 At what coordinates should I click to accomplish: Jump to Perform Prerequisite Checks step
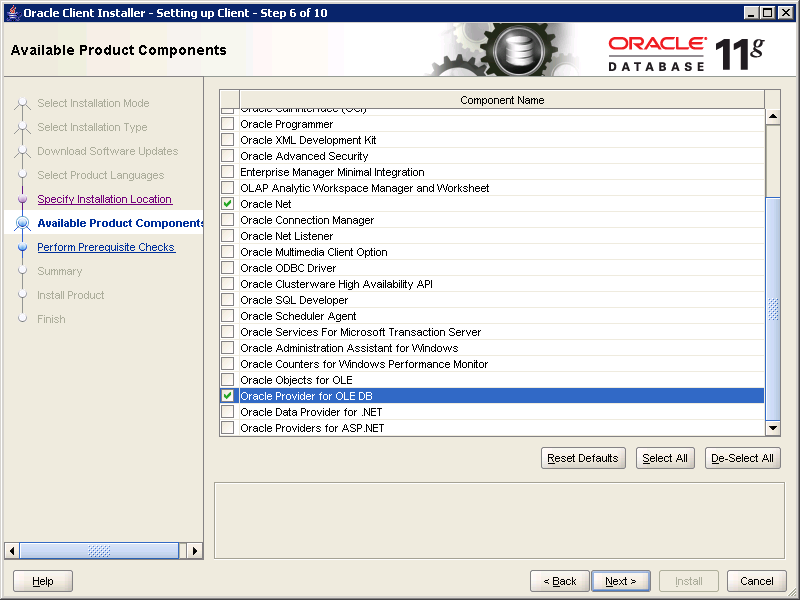pos(106,246)
